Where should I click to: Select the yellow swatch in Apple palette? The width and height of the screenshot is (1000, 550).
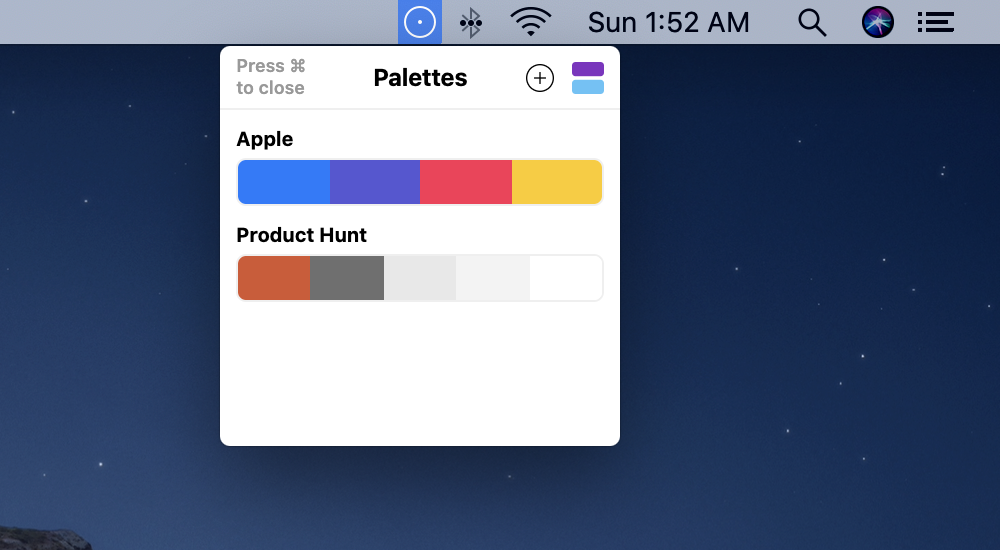[557, 182]
